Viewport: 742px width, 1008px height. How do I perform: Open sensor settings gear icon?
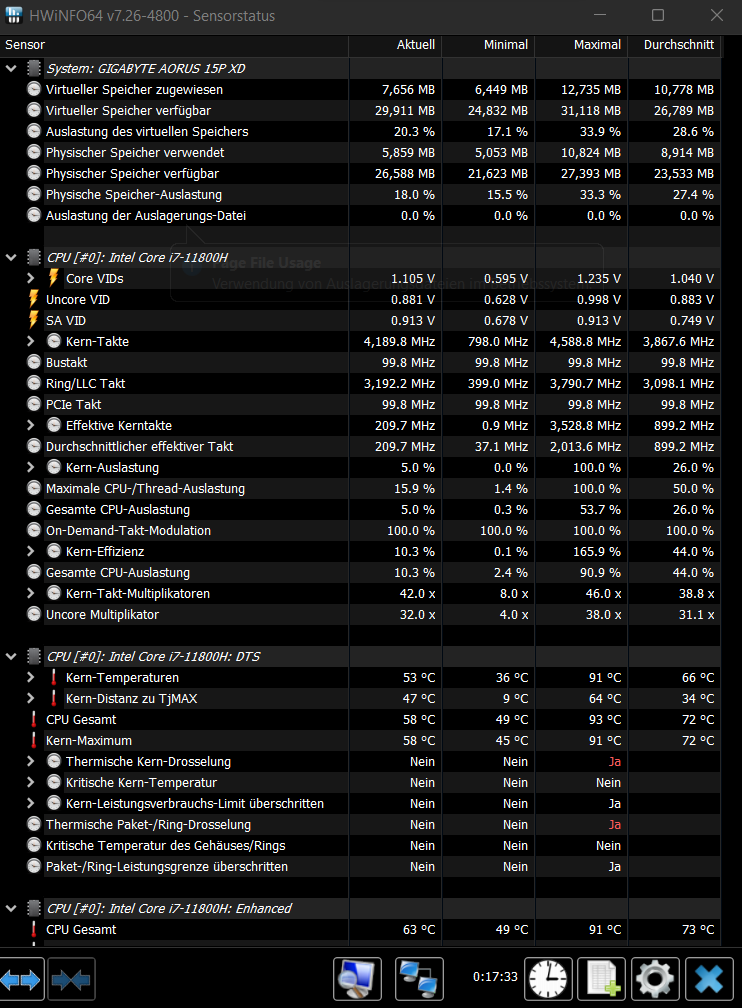coord(655,979)
